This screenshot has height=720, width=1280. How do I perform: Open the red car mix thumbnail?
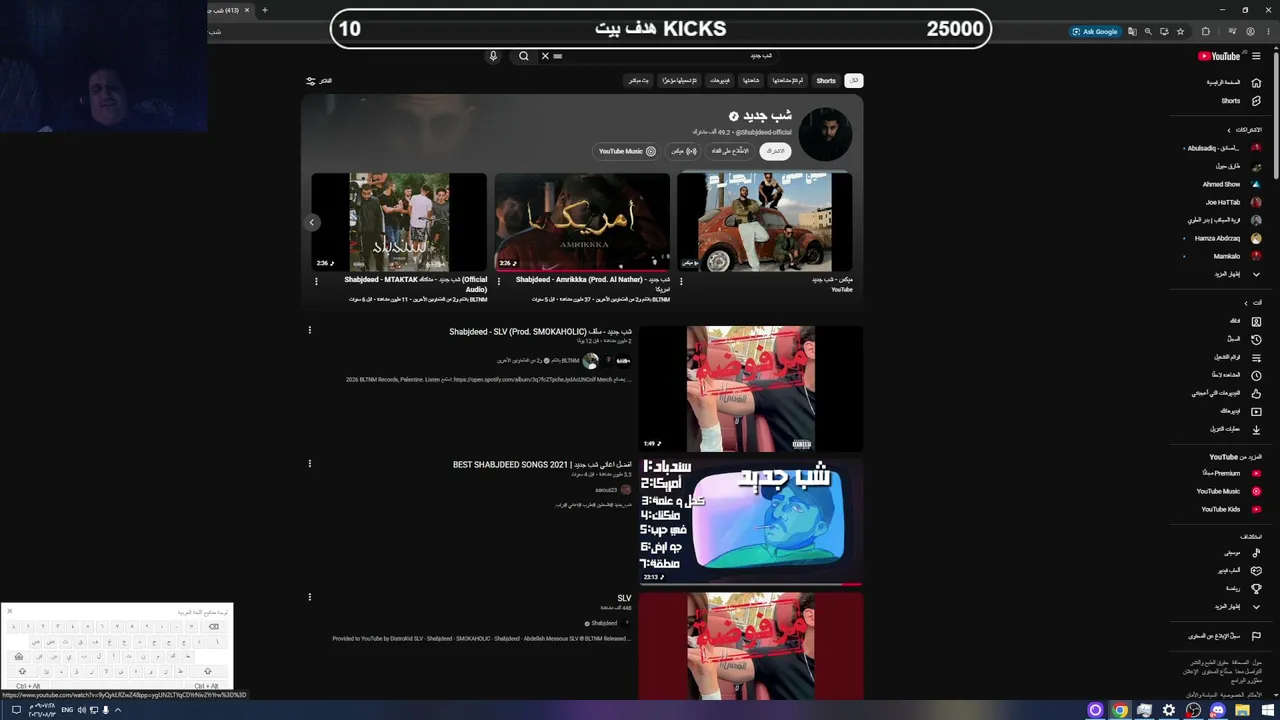pyautogui.click(x=765, y=222)
